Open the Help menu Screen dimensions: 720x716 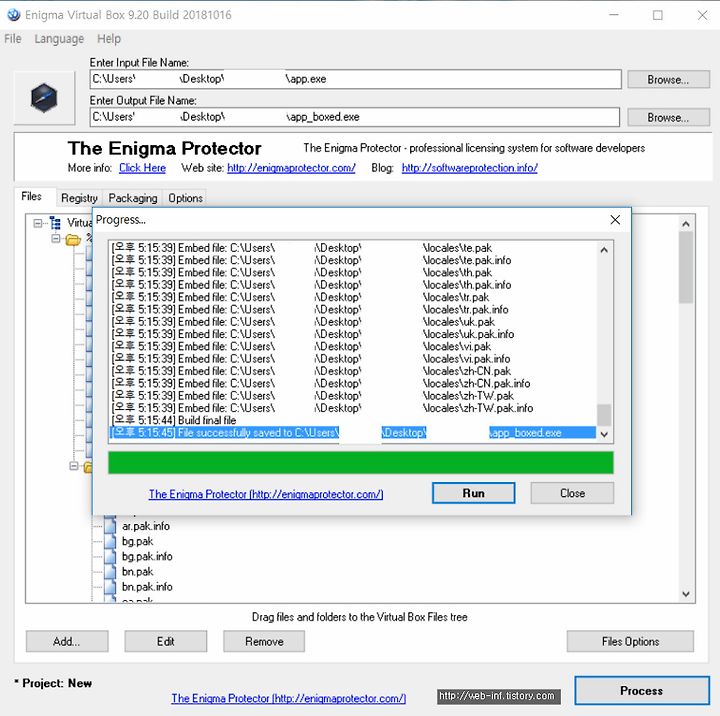(x=109, y=39)
